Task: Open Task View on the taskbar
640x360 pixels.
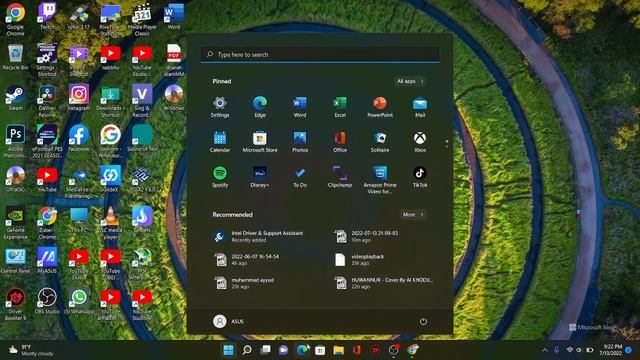Action: [265, 350]
